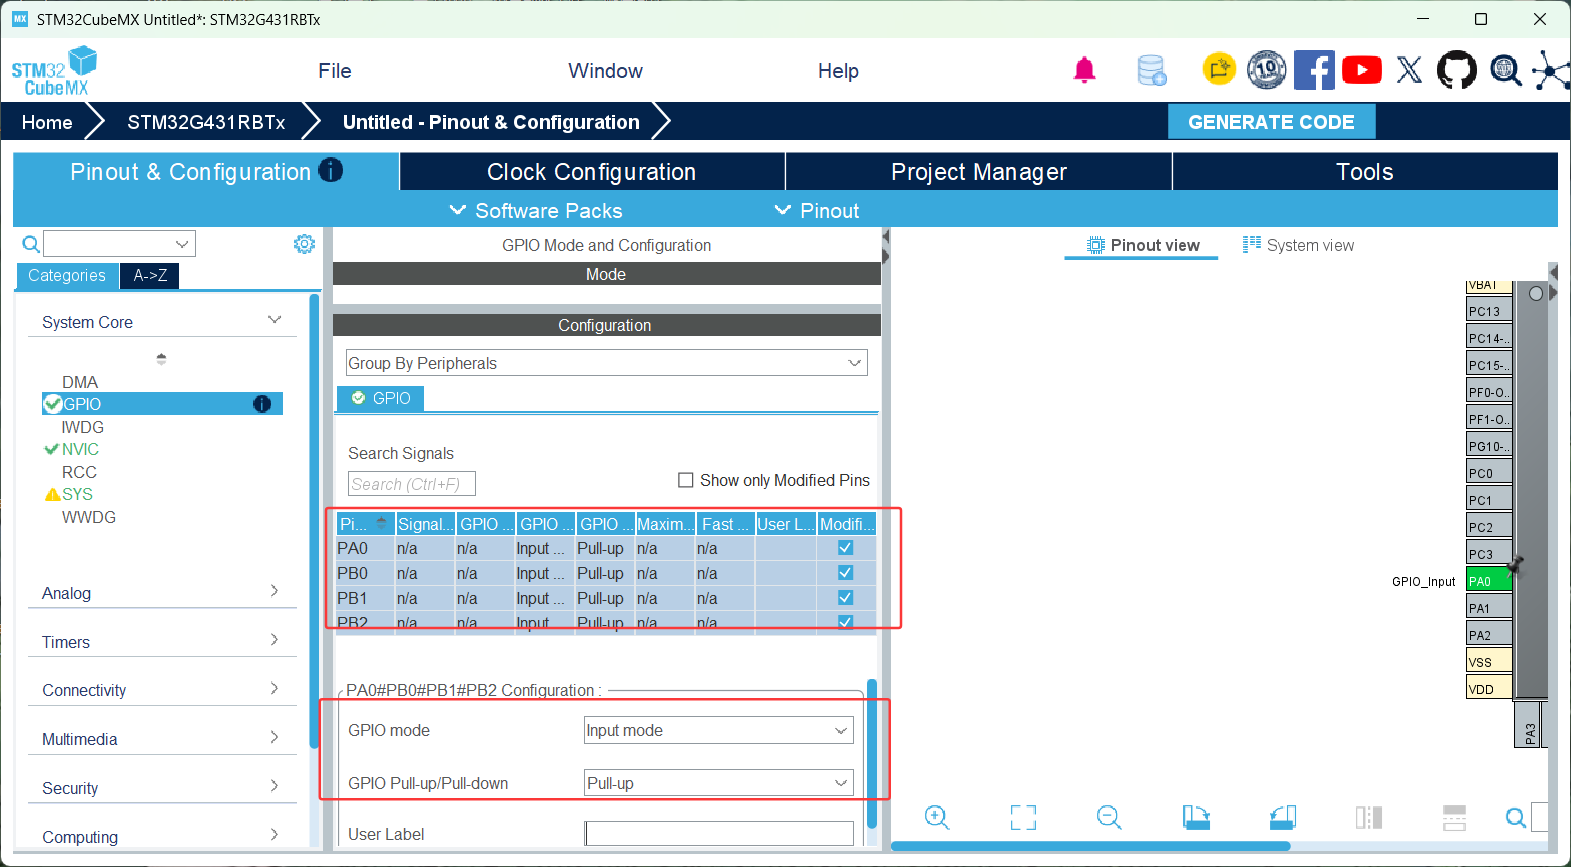Switch to the System view tab
Viewport: 1571px width, 867px height.
pyautogui.click(x=1298, y=245)
